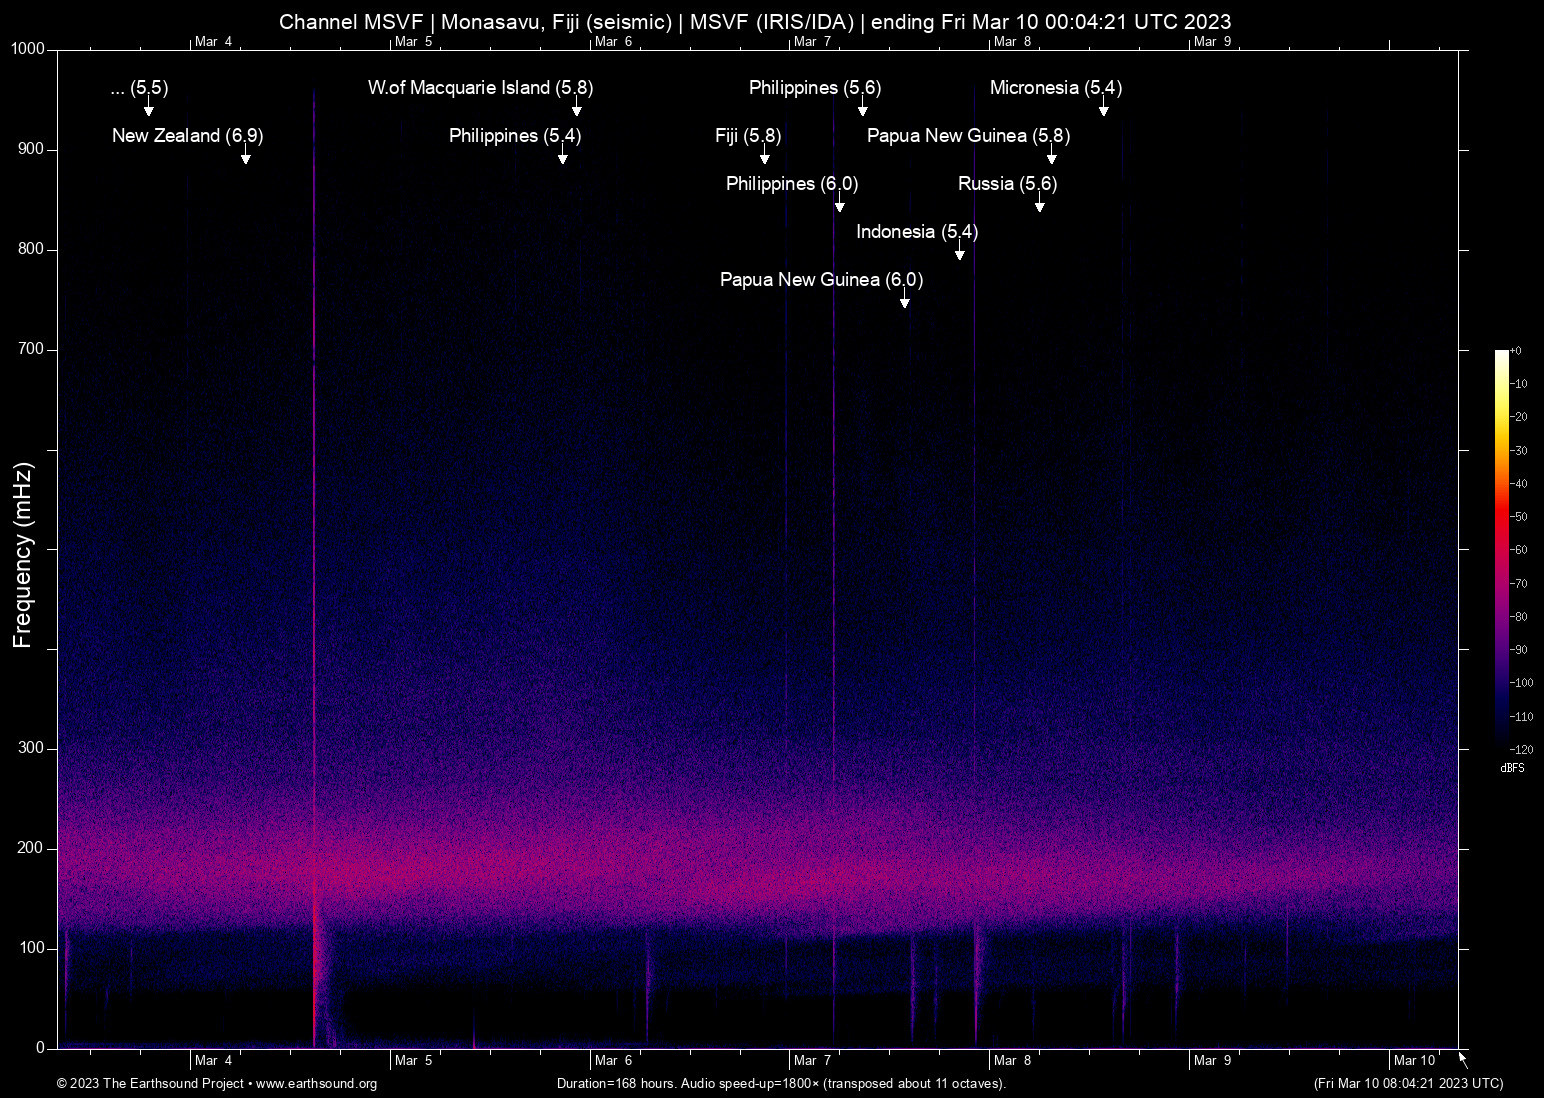Click the Philippines (5.6) annotation text
Image resolution: width=1544 pixels, height=1098 pixels.
tap(814, 89)
